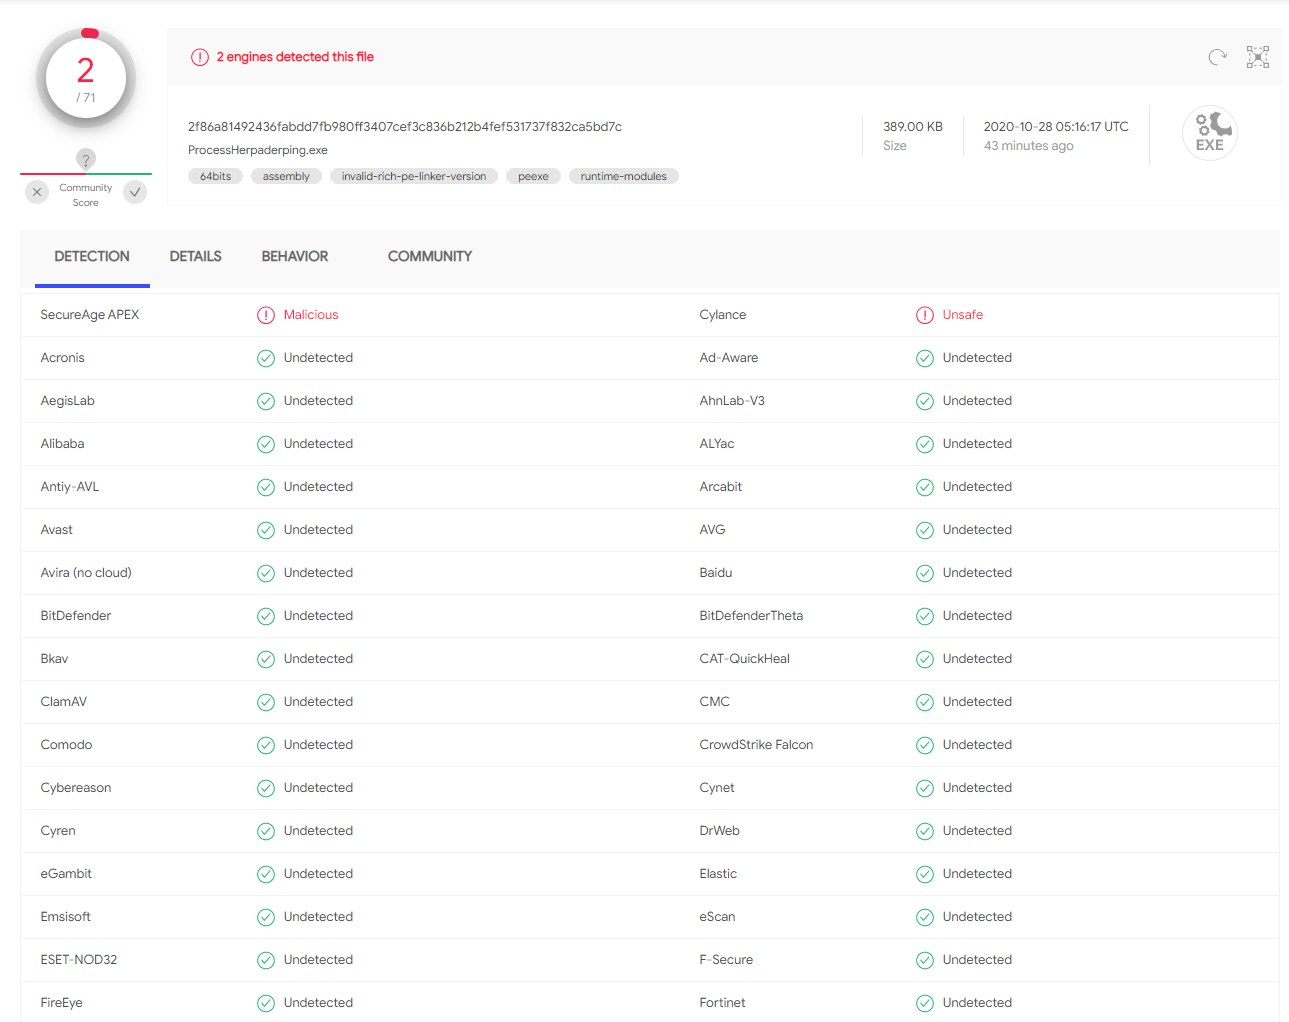The image size is (1289, 1022).
Task: Click the F-Secure engine name
Action: pyautogui.click(x=727, y=960)
